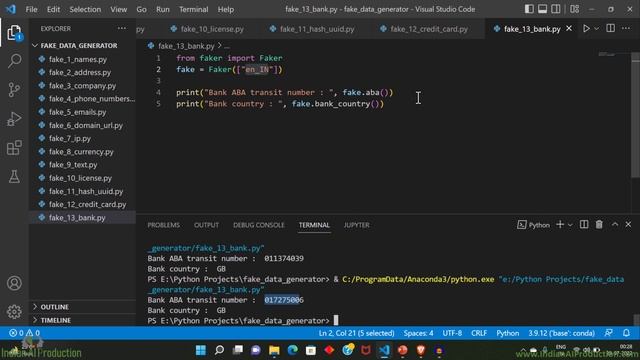Select interpreter 3.9.12 ('base': conda)
Image resolution: width=640 pixels, height=360 pixels.
coord(561,333)
